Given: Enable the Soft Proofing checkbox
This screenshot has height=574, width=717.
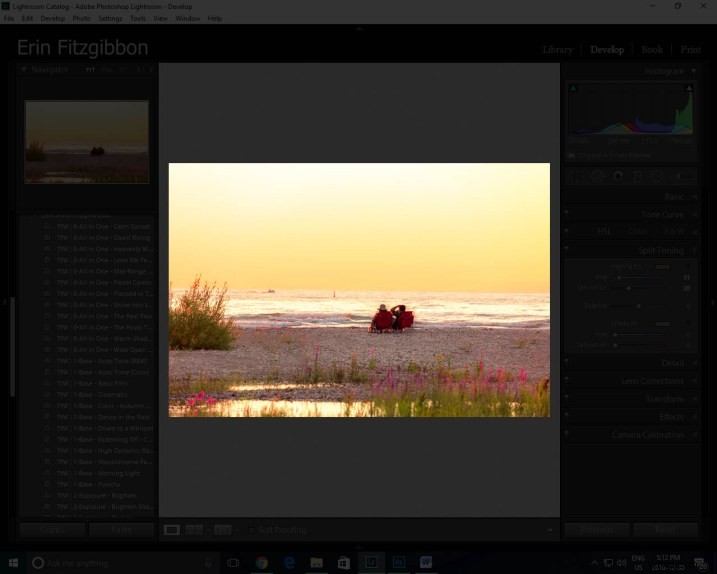Looking at the screenshot, I should coord(251,531).
